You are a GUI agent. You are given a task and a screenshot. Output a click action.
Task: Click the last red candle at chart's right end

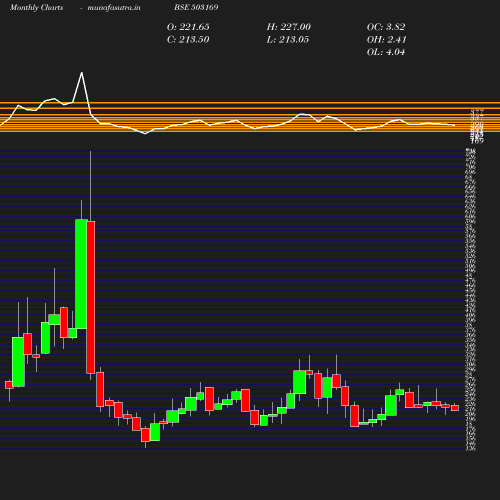pyautogui.click(x=455, y=408)
